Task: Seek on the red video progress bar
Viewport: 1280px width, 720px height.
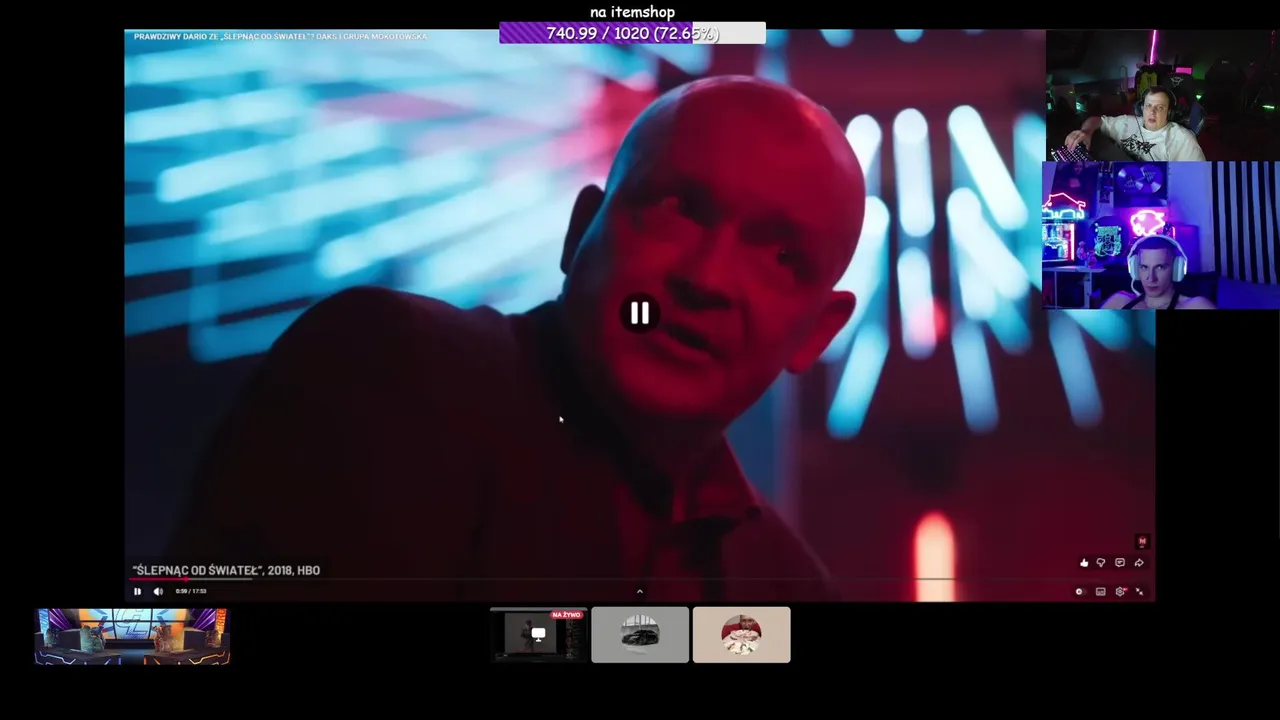Action: coord(640,579)
